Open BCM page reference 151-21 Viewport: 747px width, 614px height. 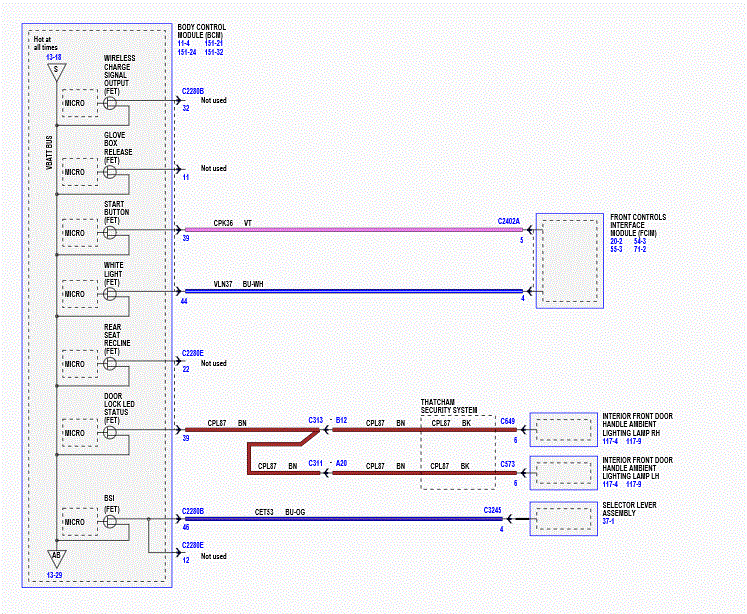coord(214,43)
